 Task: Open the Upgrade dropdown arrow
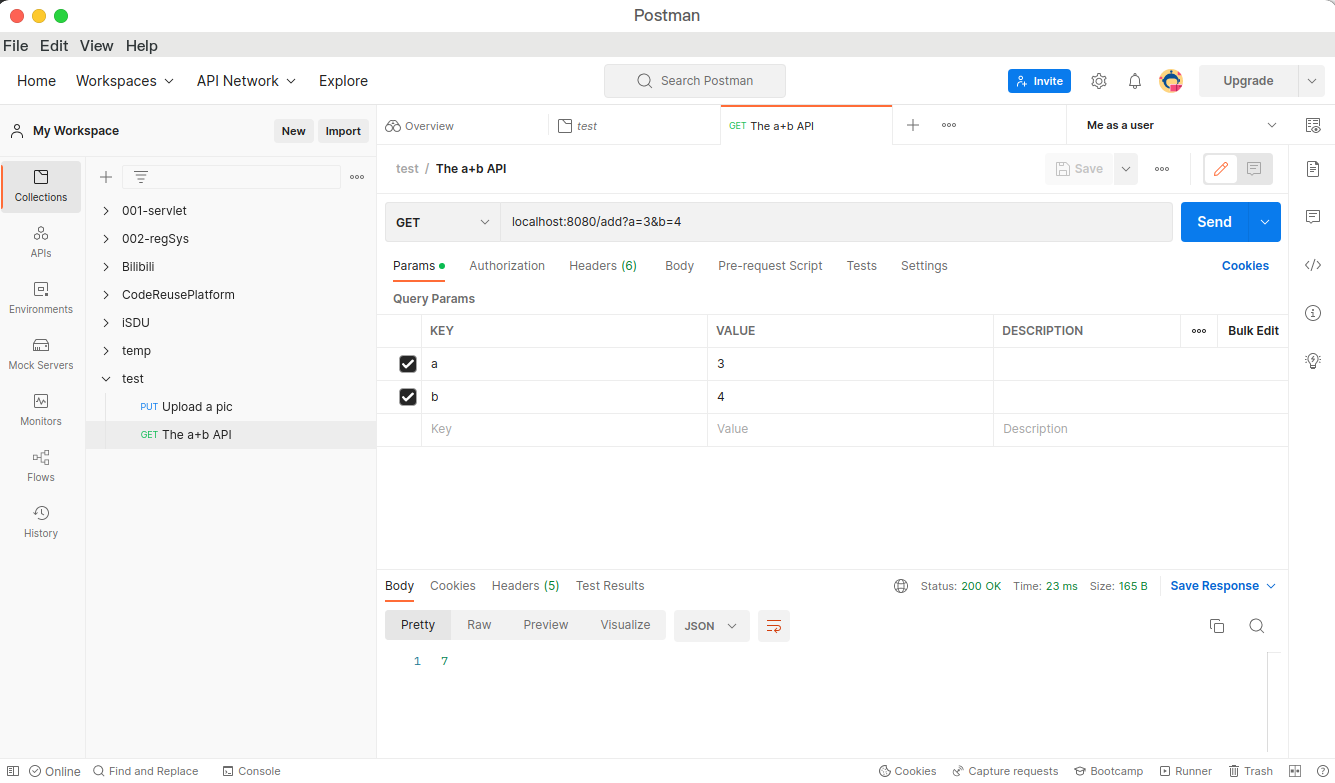(1312, 81)
